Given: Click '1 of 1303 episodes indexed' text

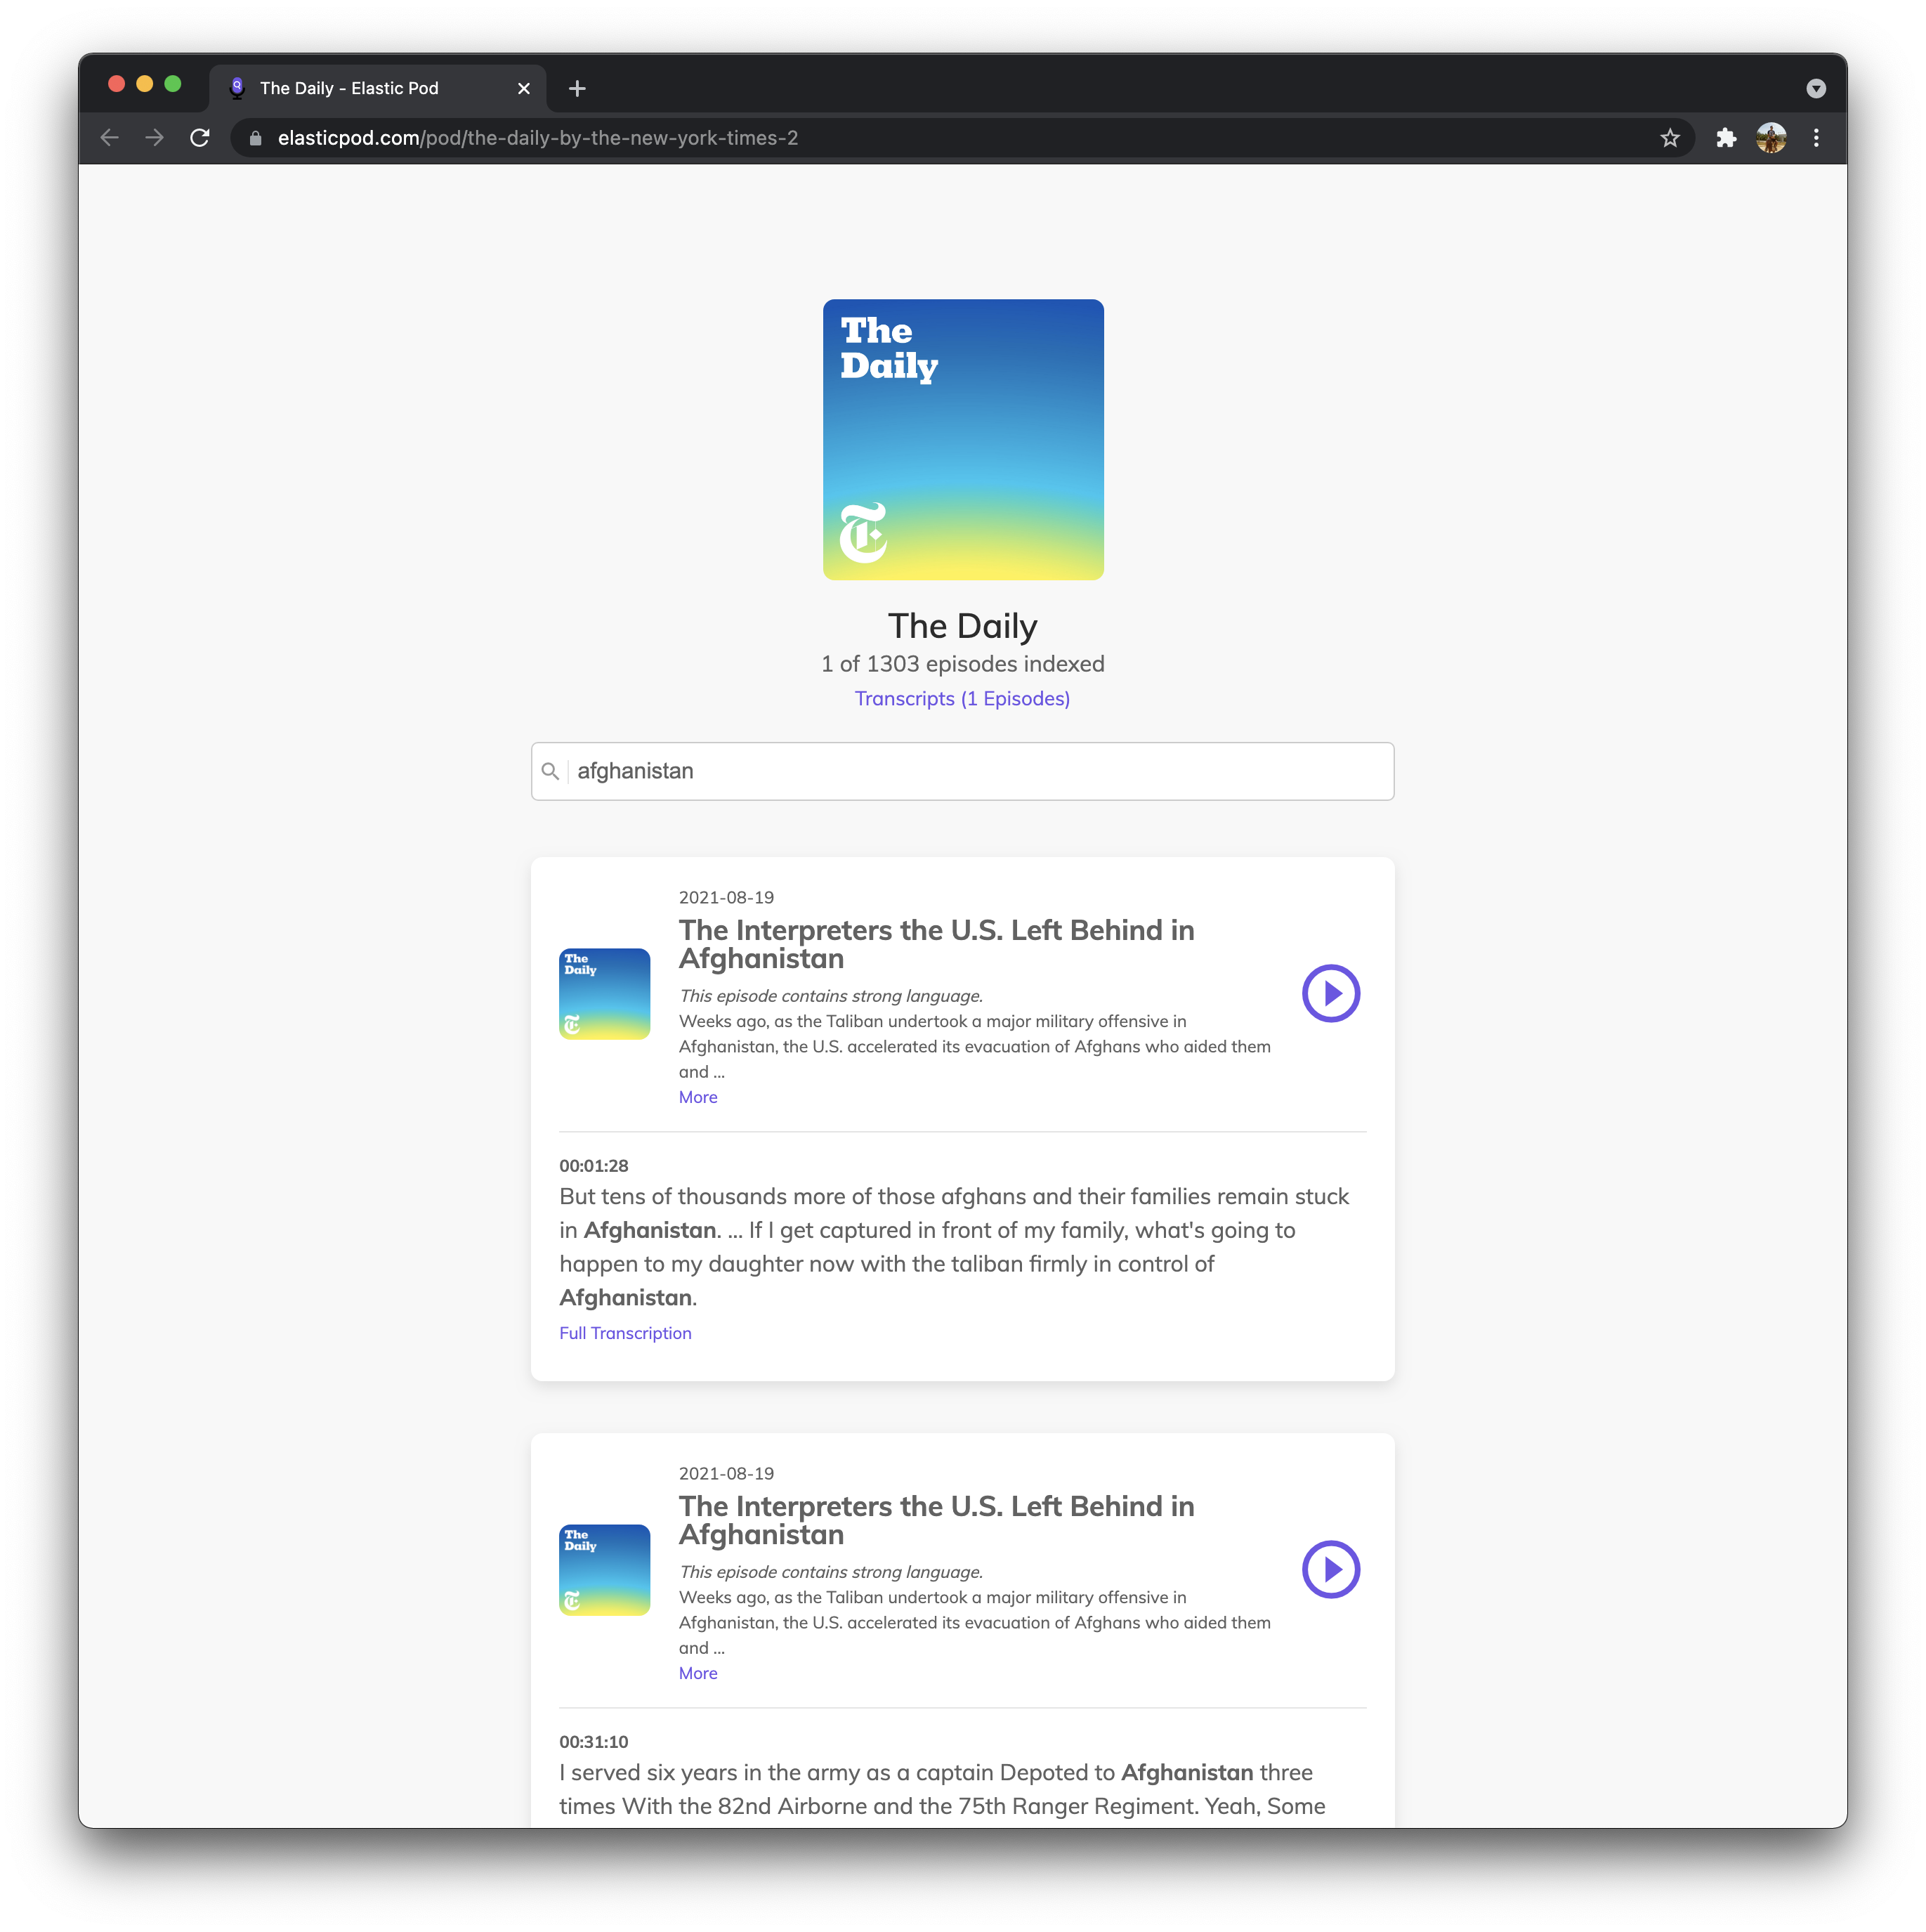Looking at the screenshot, I should tap(962, 664).
